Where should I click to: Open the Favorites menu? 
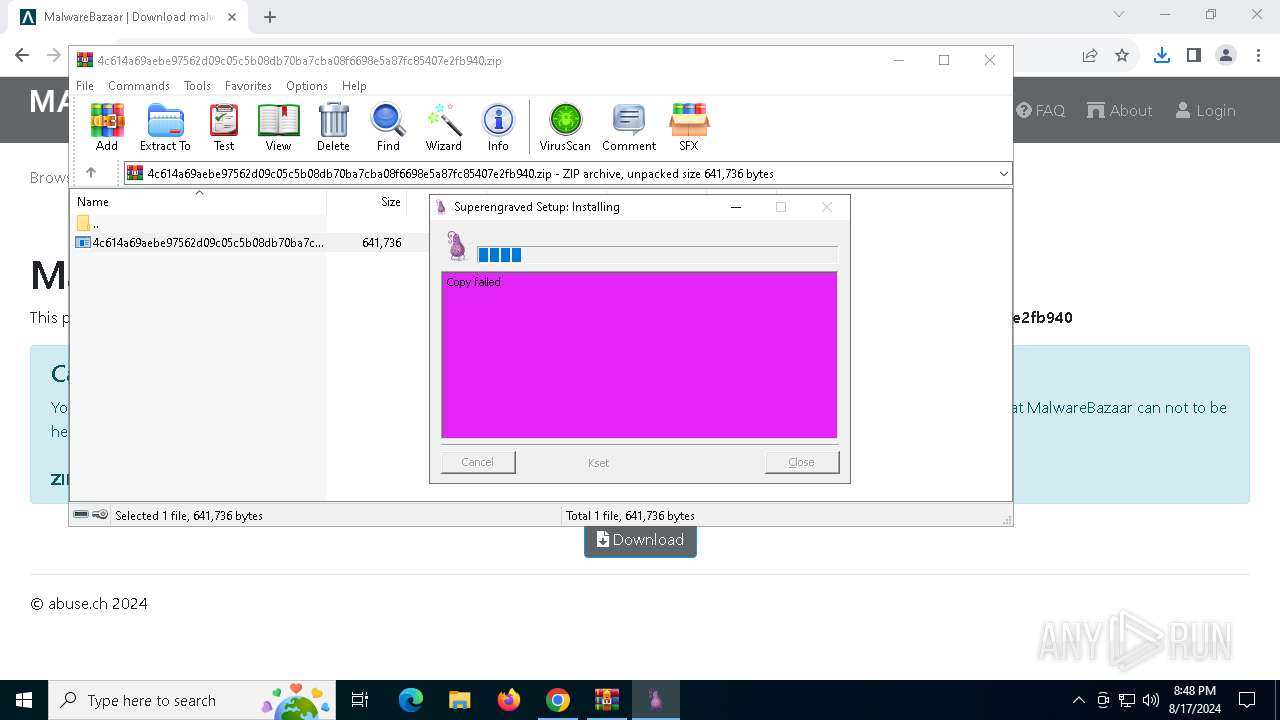pyautogui.click(x=248, y=86)
